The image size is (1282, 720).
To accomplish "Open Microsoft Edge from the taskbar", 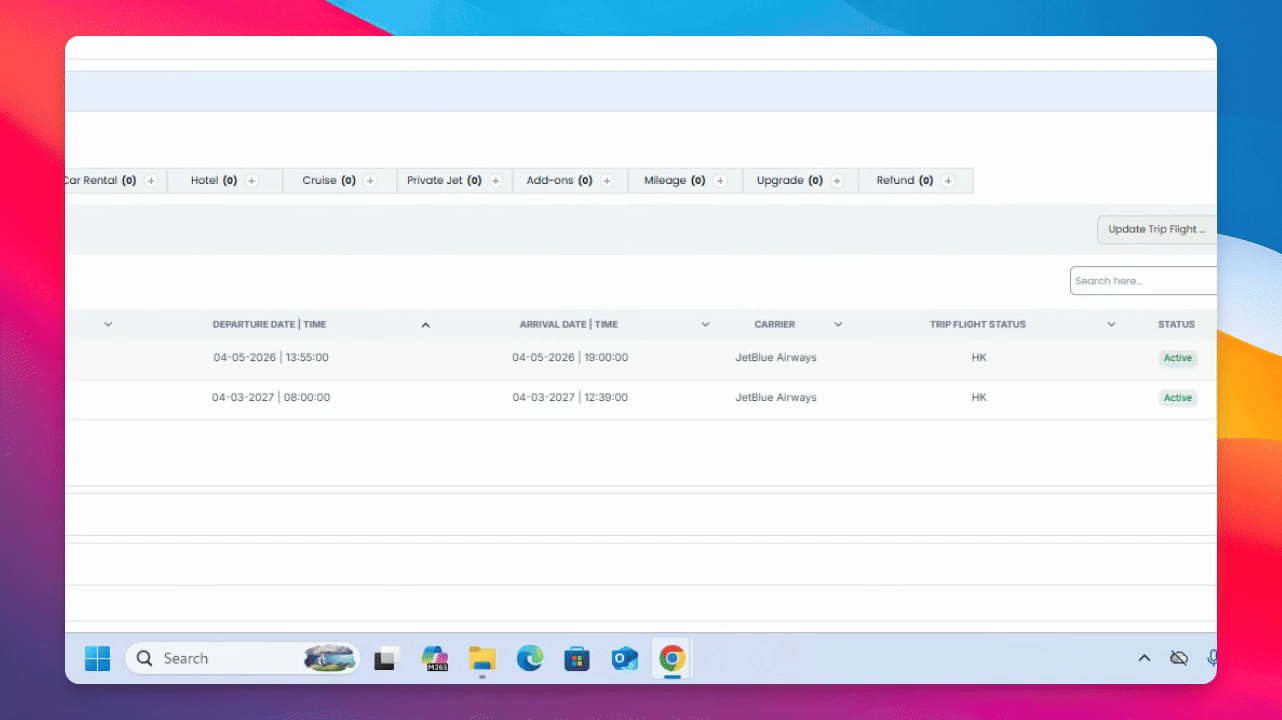I will pos(530,658).
